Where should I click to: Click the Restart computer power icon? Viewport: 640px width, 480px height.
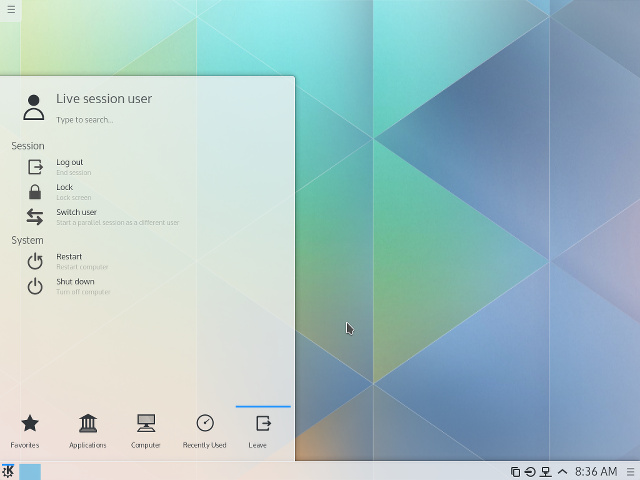[x=35, y=261]
